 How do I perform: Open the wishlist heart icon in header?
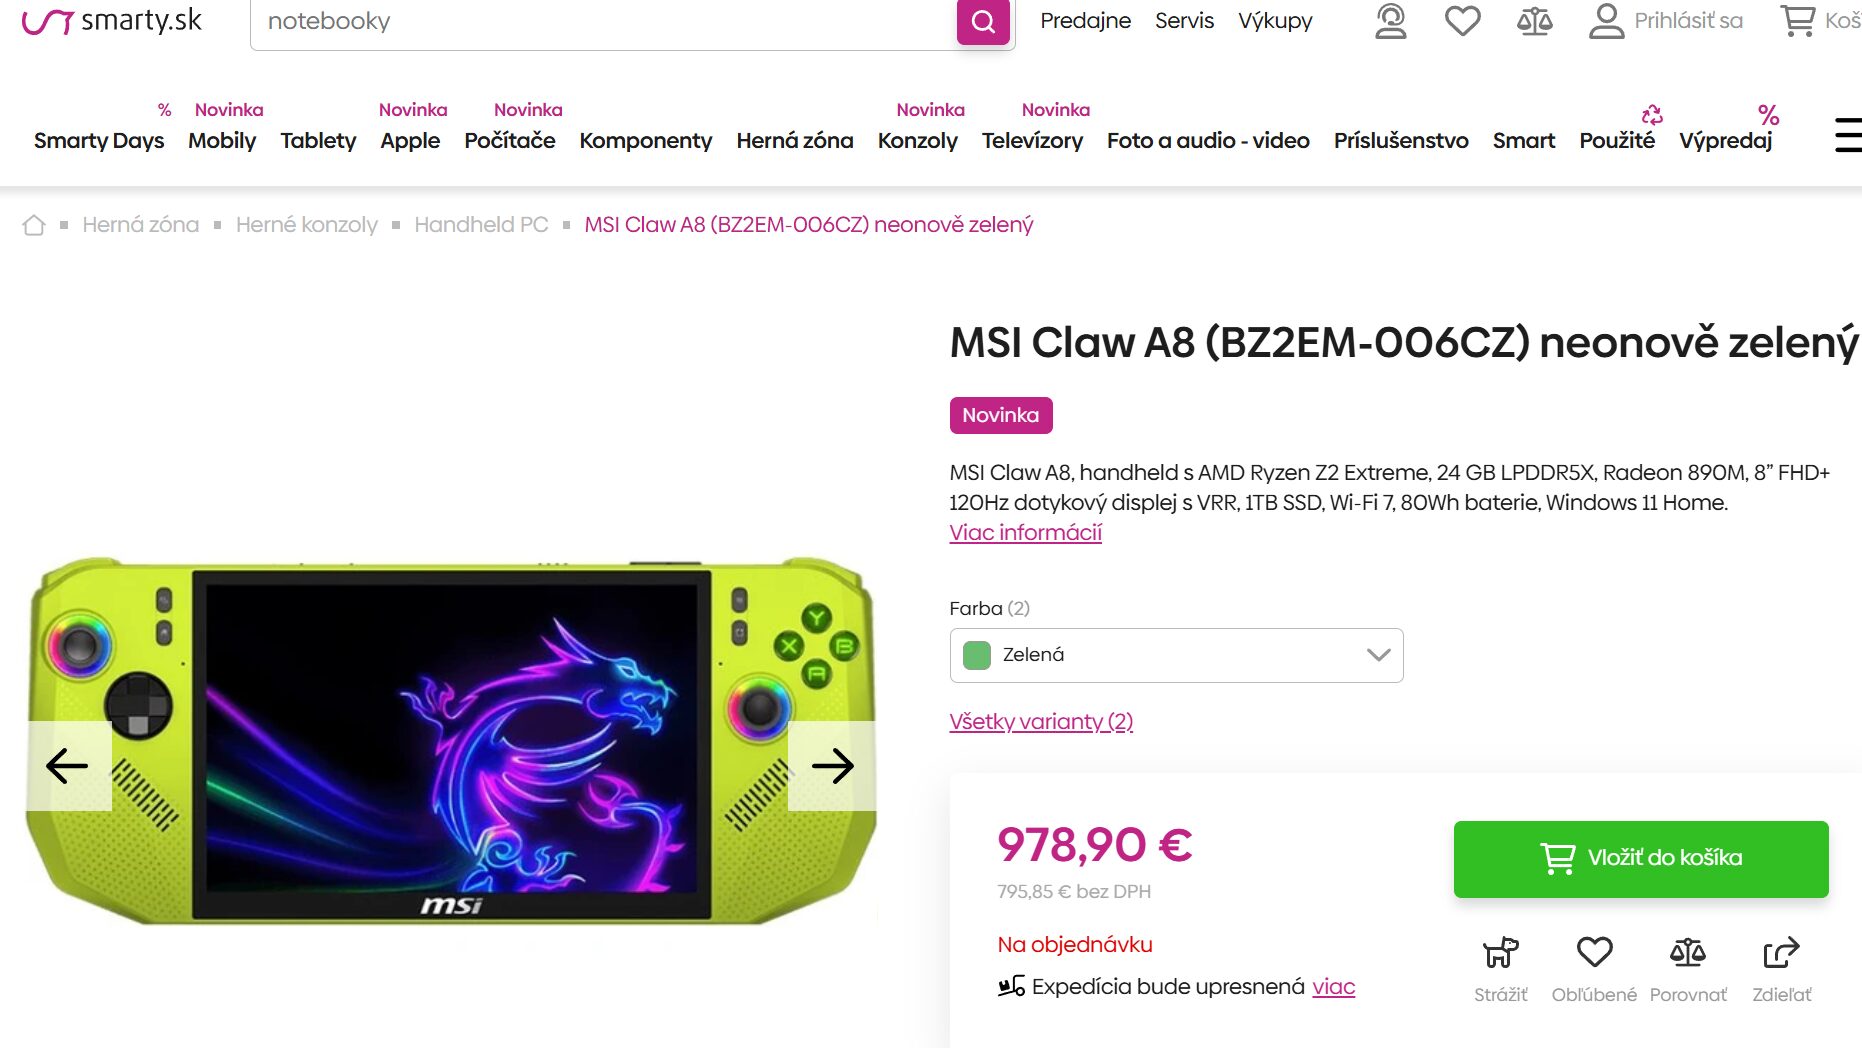click(x=1462, y=21)
